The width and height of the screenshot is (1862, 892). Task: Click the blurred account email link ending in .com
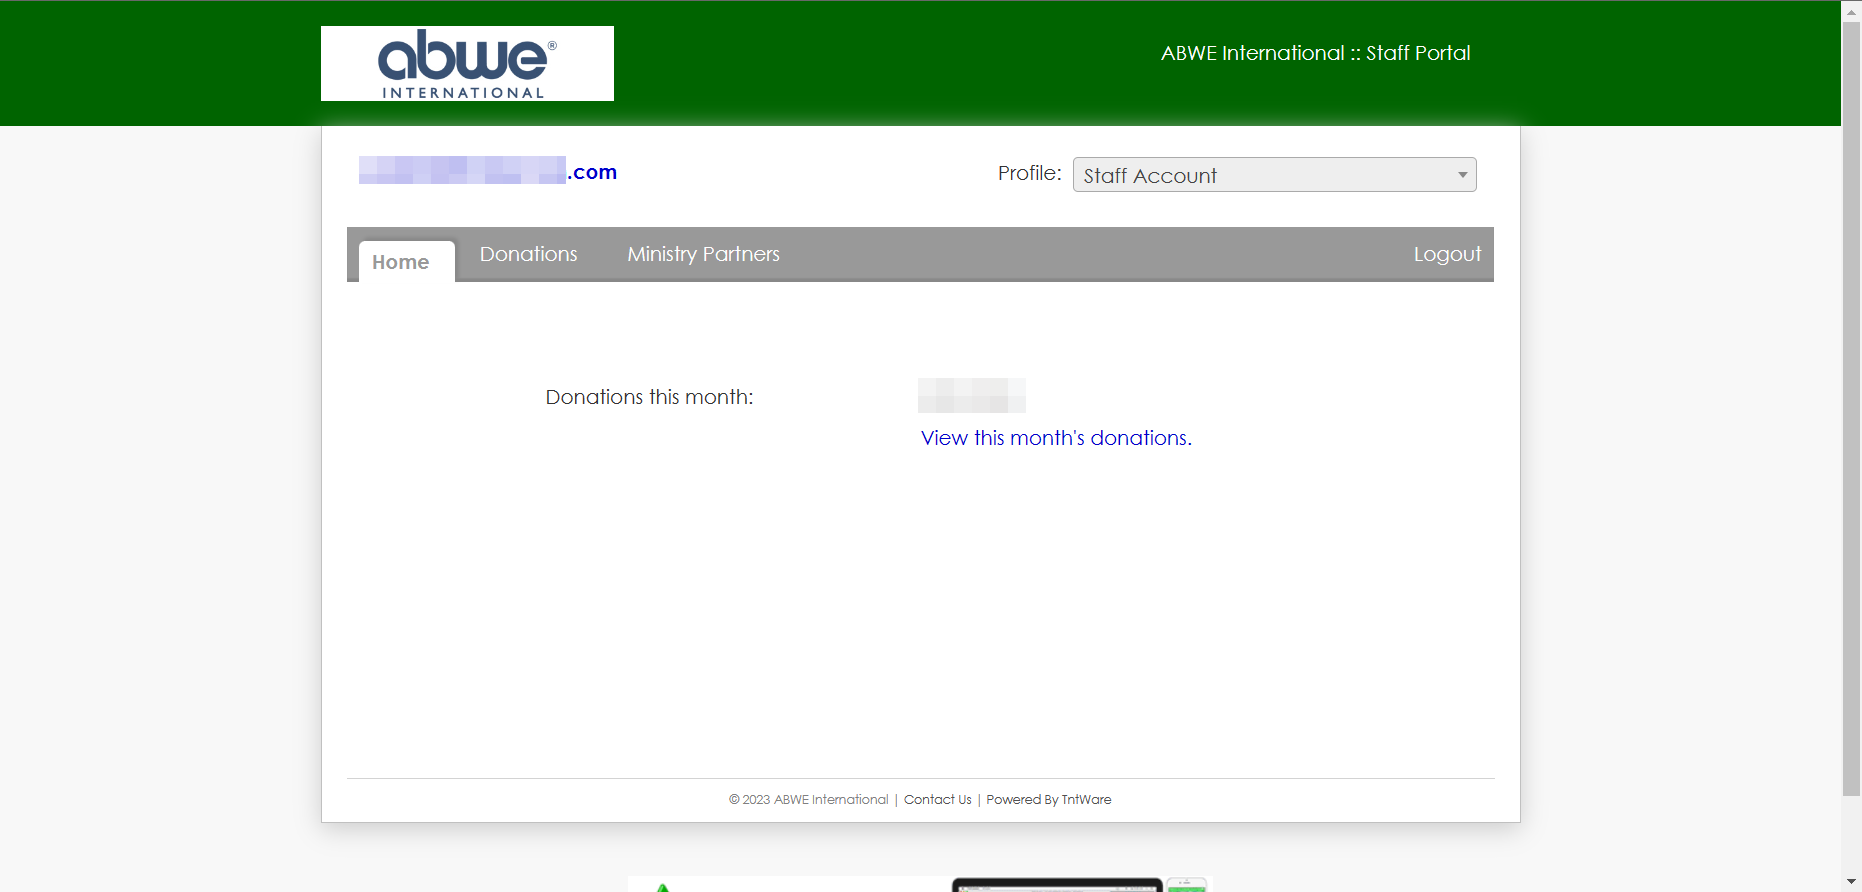pos(488,171)
